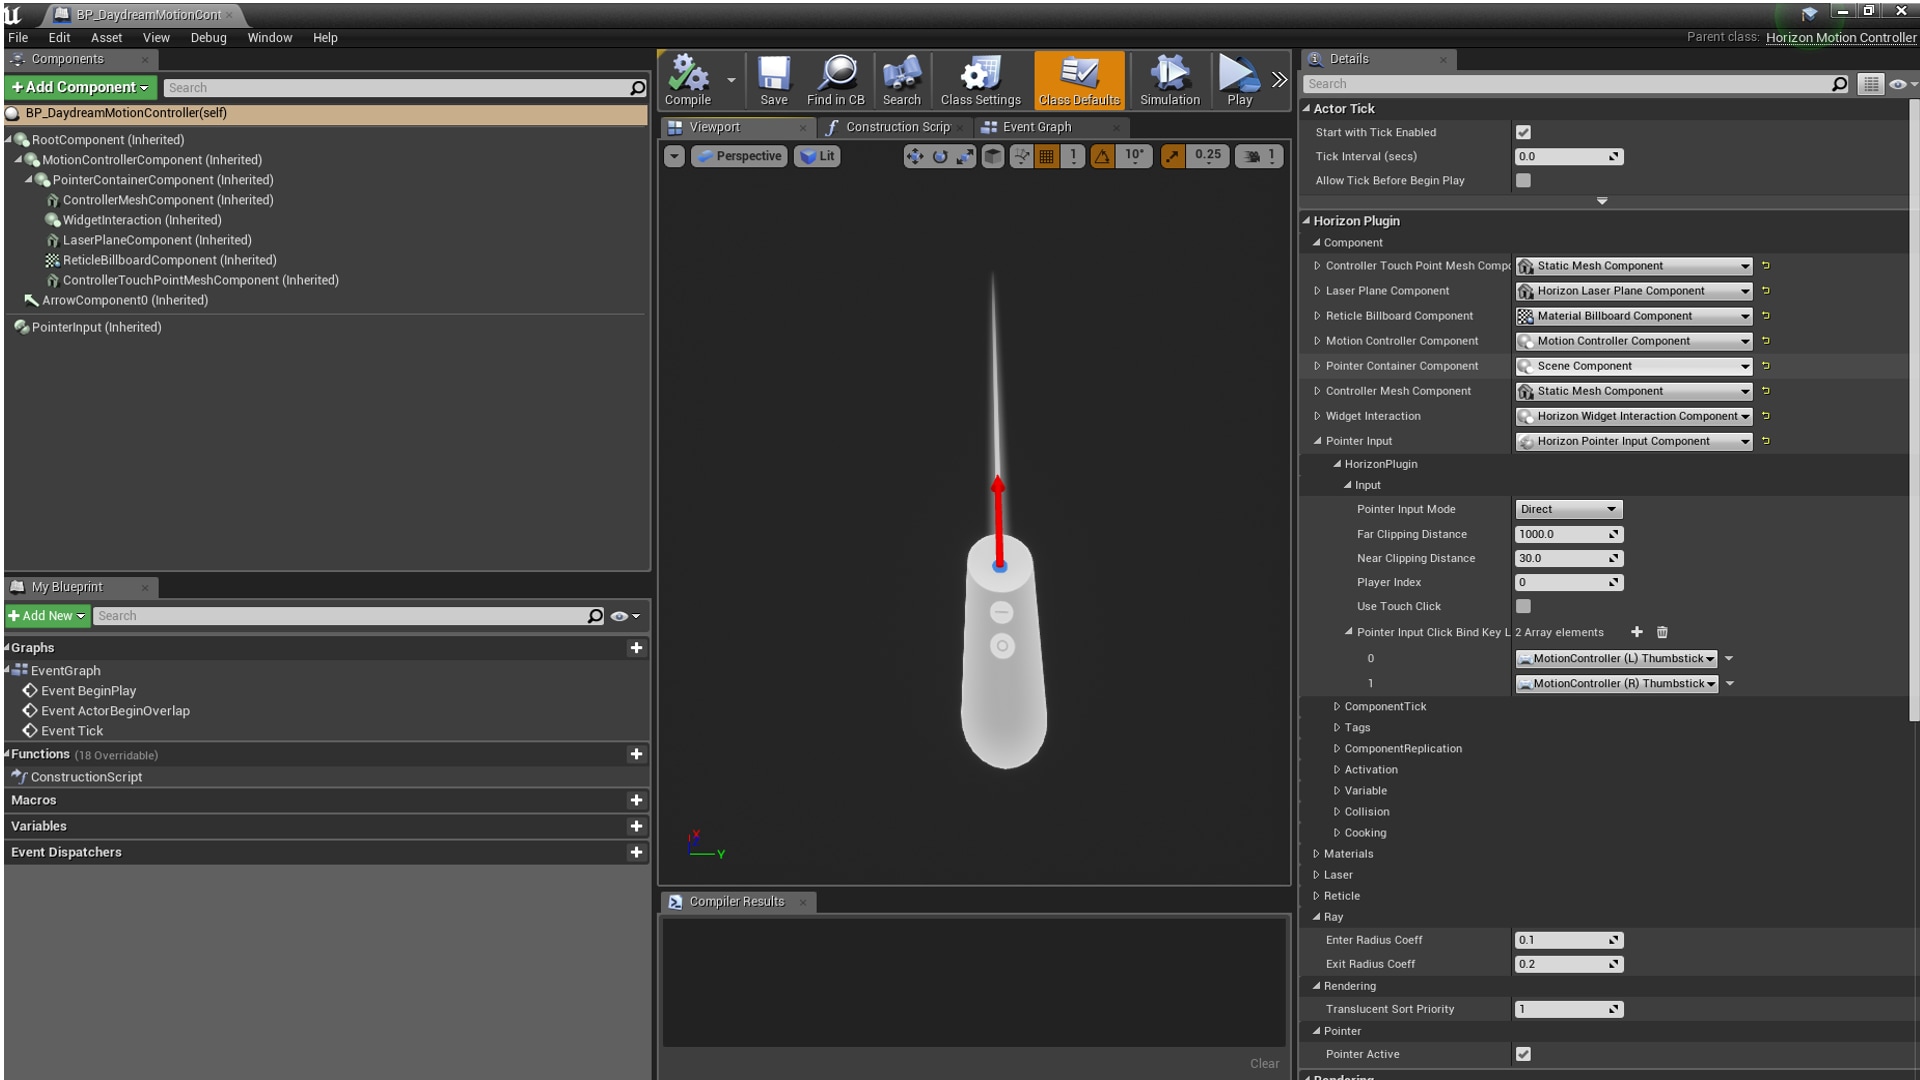1920x1080 pixels.
Task: Toggle Use Touch Click option
Action: [1523, 606]
